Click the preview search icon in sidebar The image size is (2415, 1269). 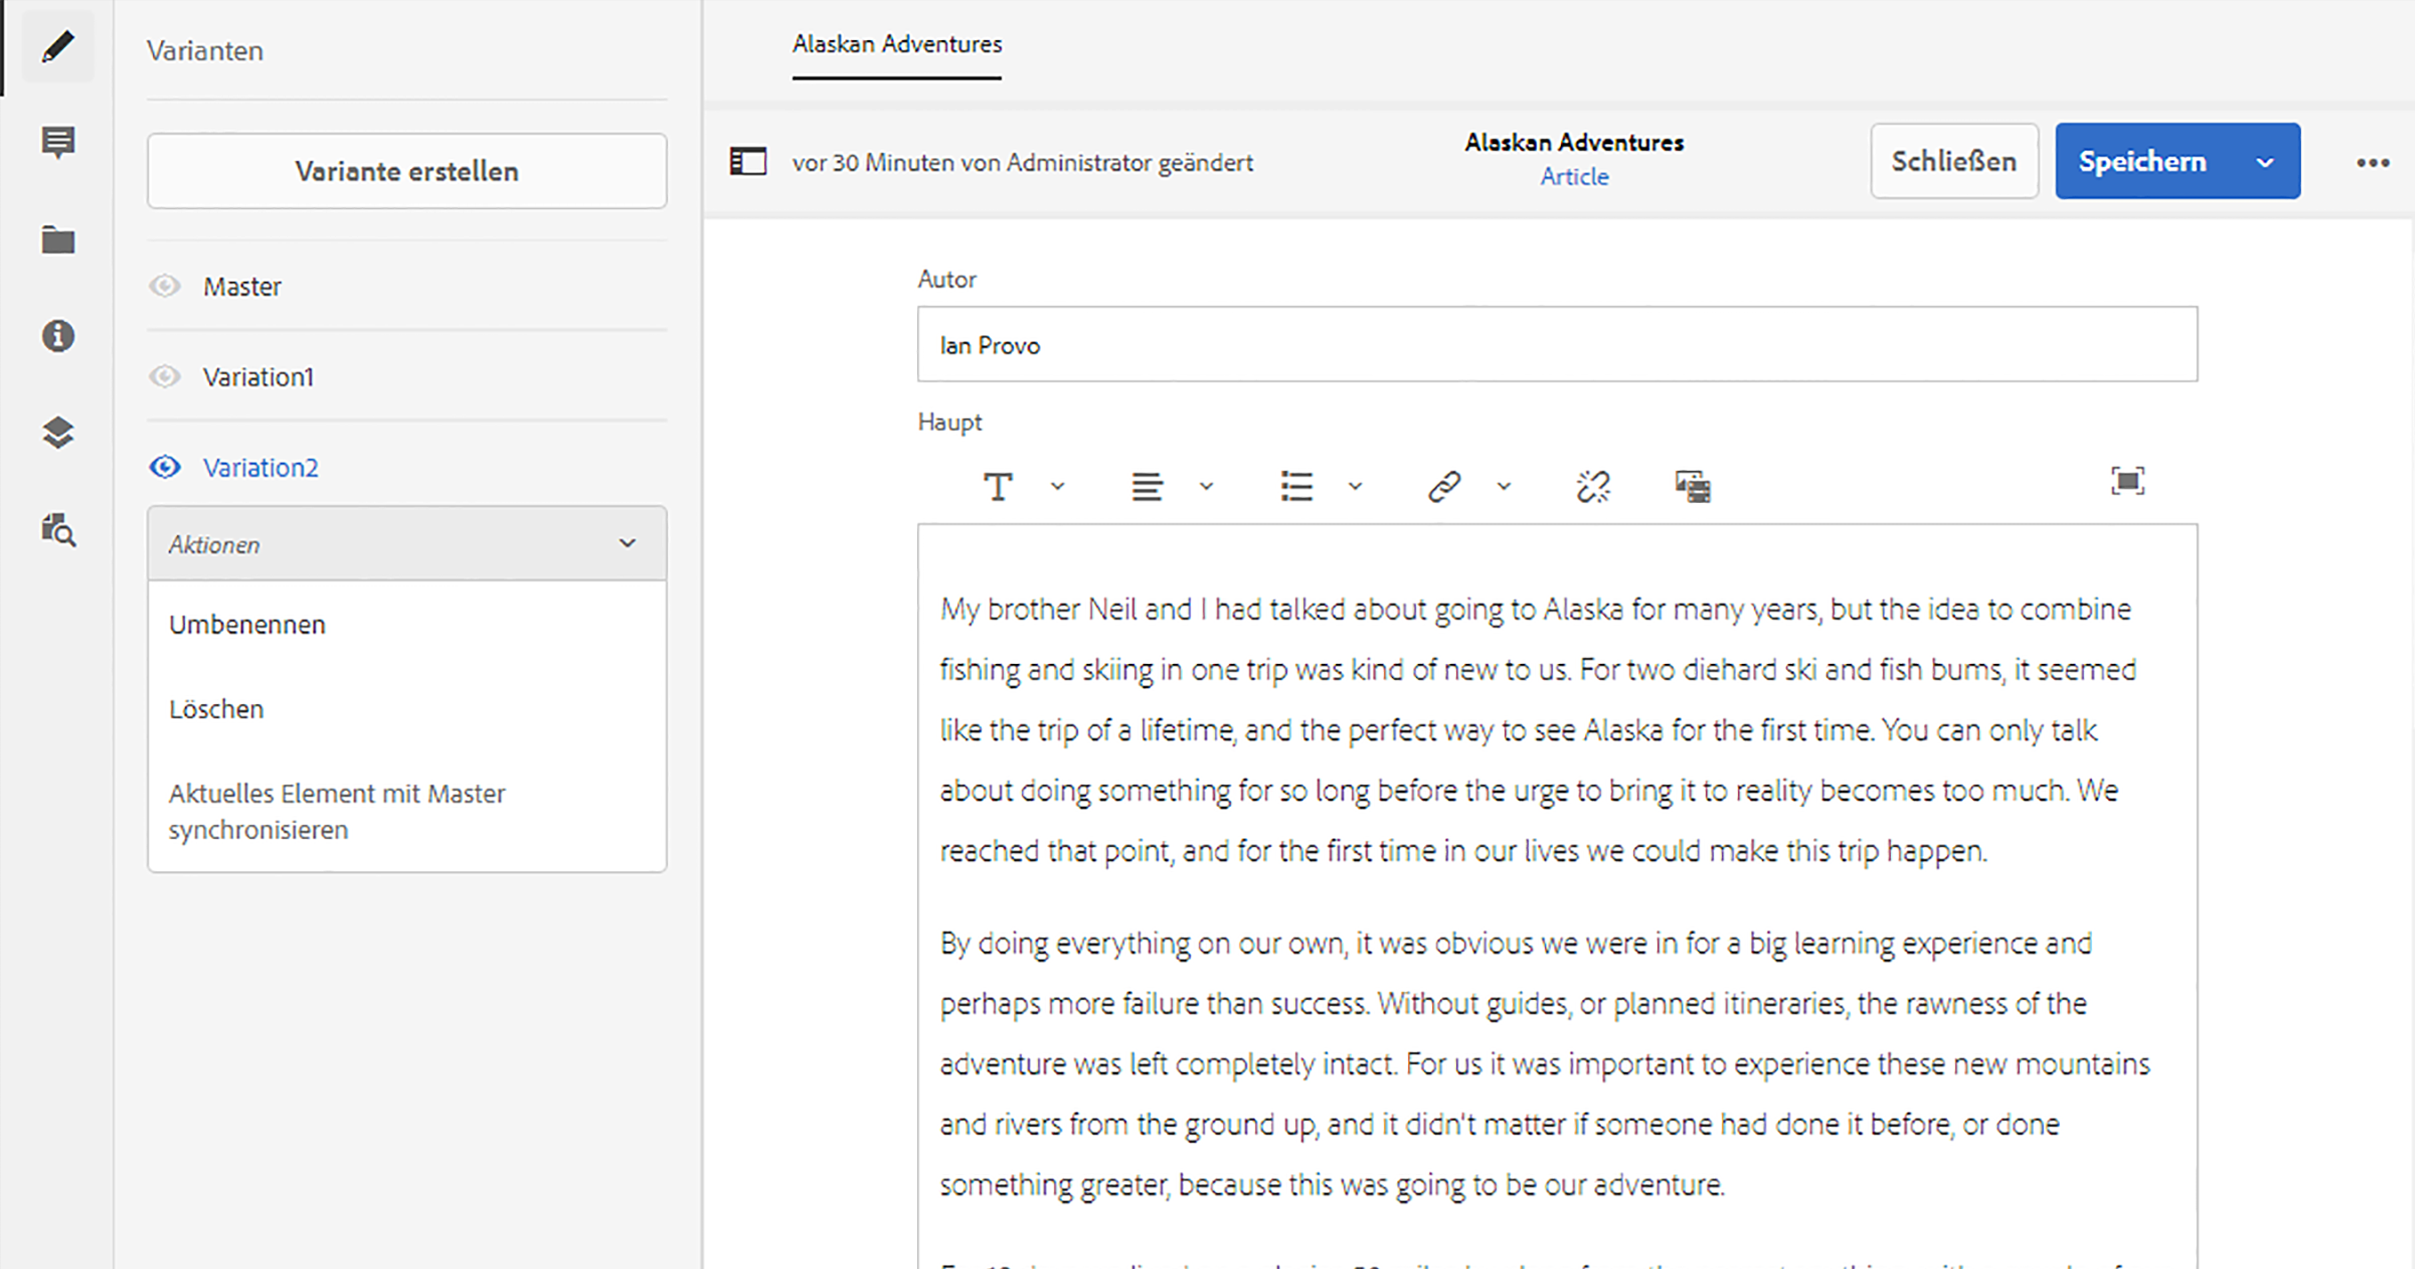[x=58, y=529]
